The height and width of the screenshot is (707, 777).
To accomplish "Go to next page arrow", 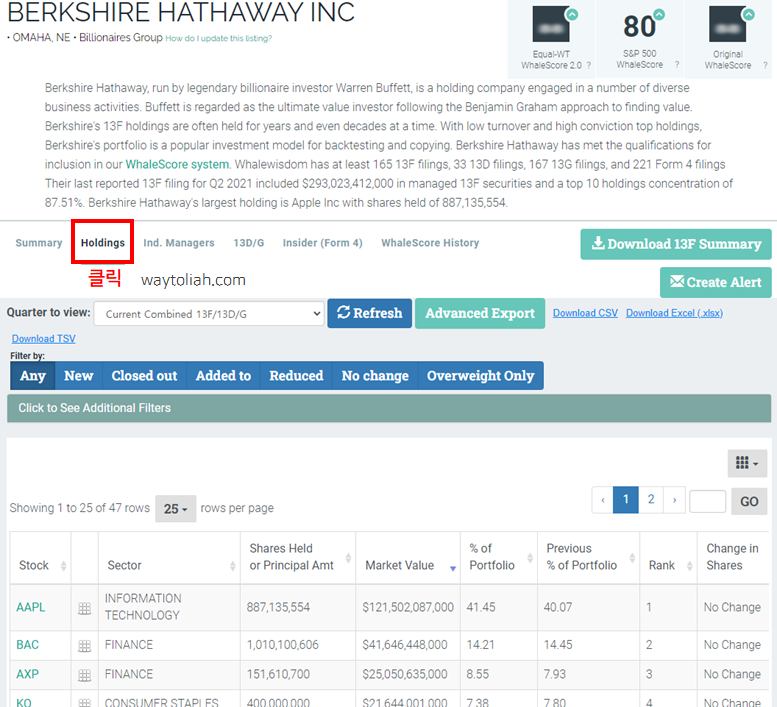I will coord(674,500).
